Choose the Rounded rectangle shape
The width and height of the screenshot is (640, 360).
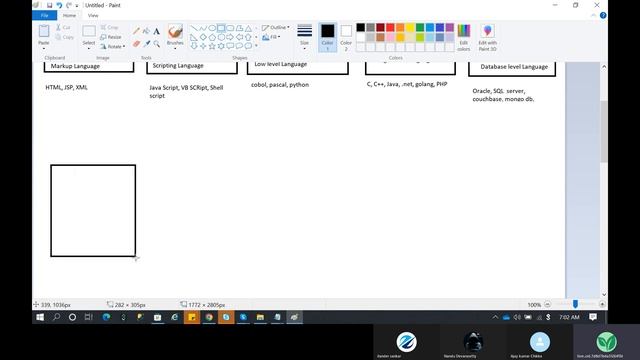pyautogui.click(x=230, y=28)
